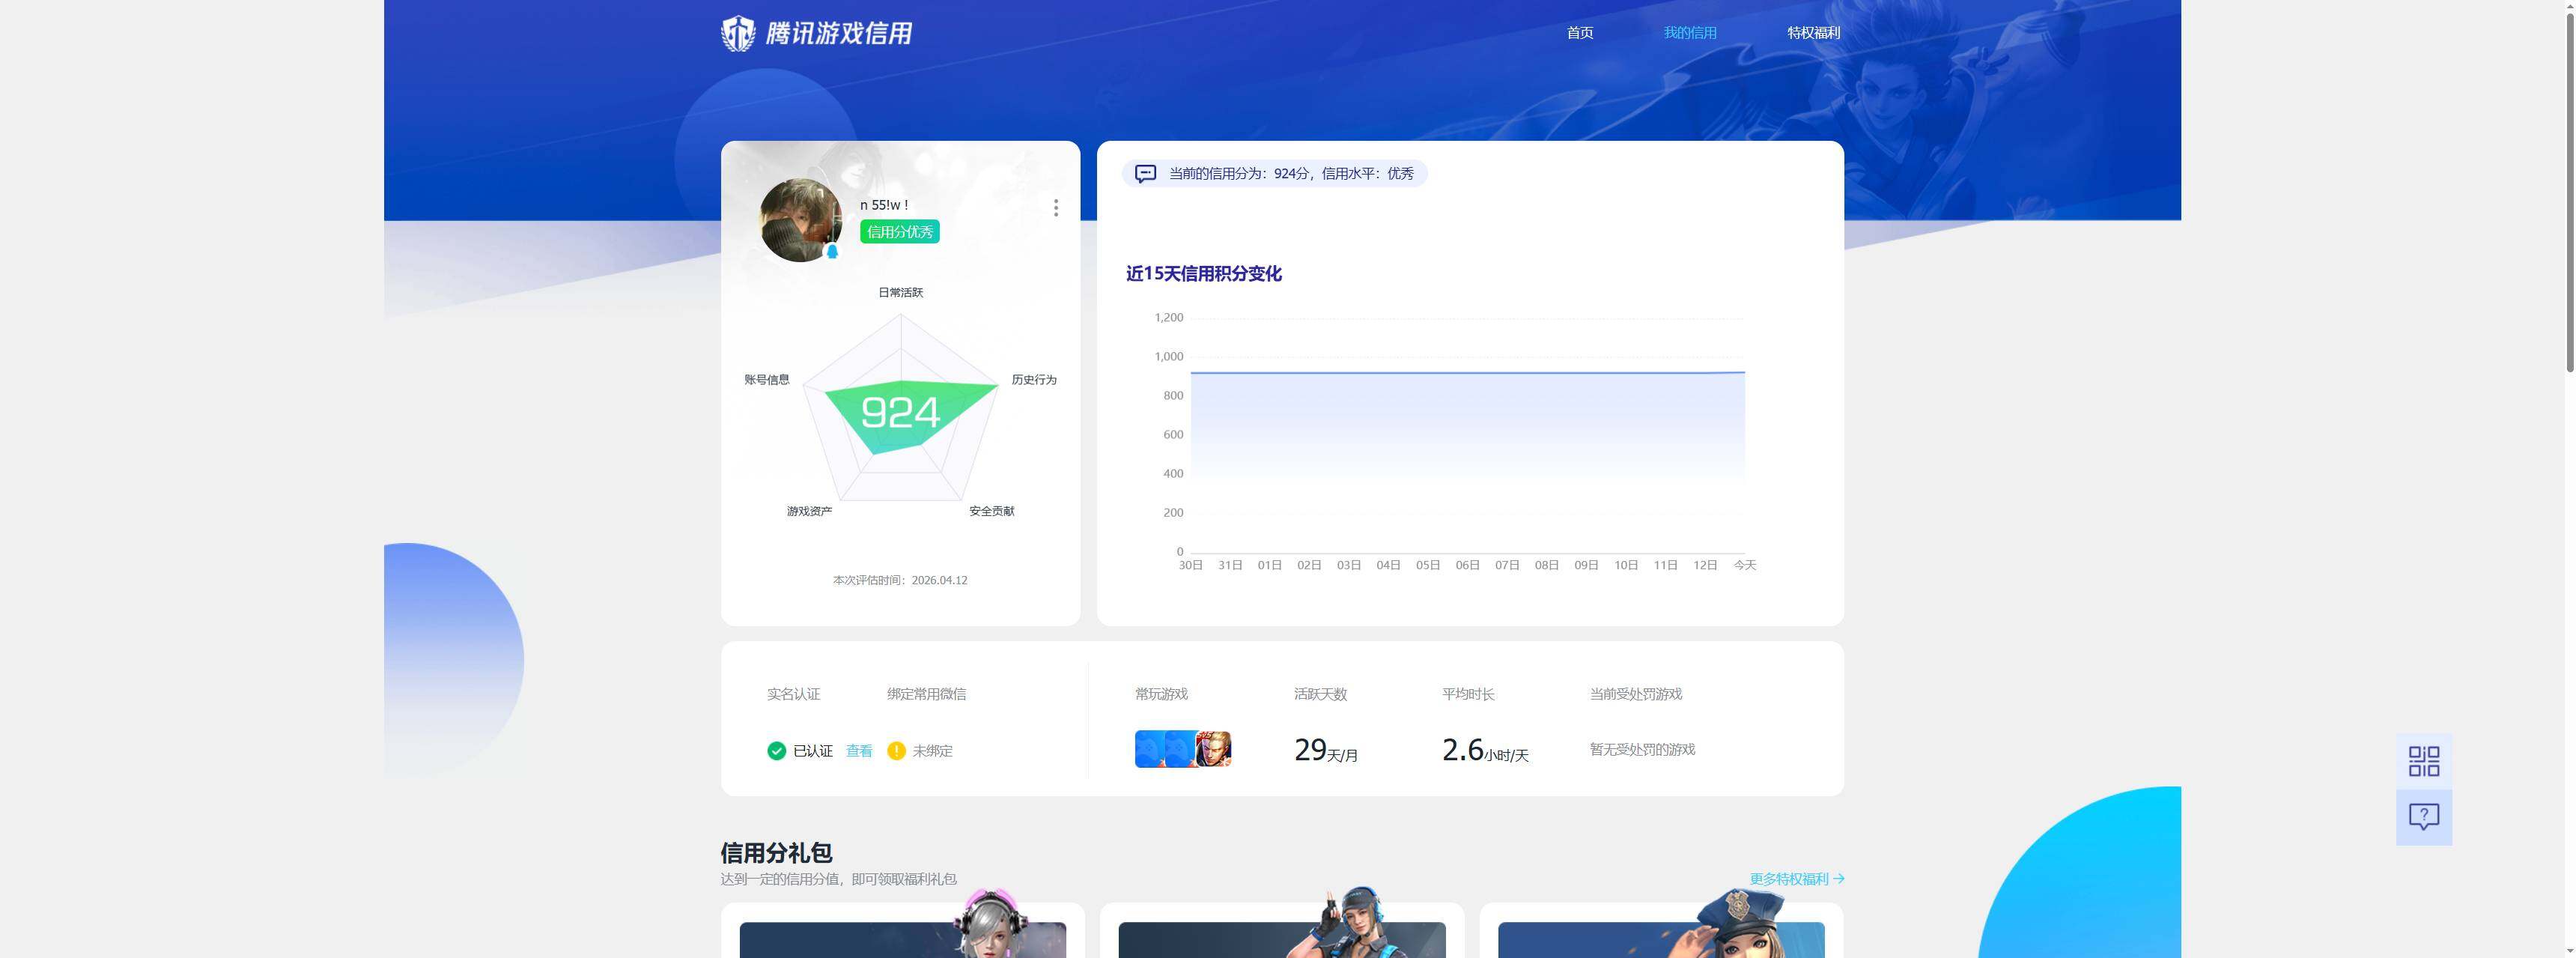
Task: Click the 暂无受处罚的游戏 text
Action: (x=1642, y=749)
